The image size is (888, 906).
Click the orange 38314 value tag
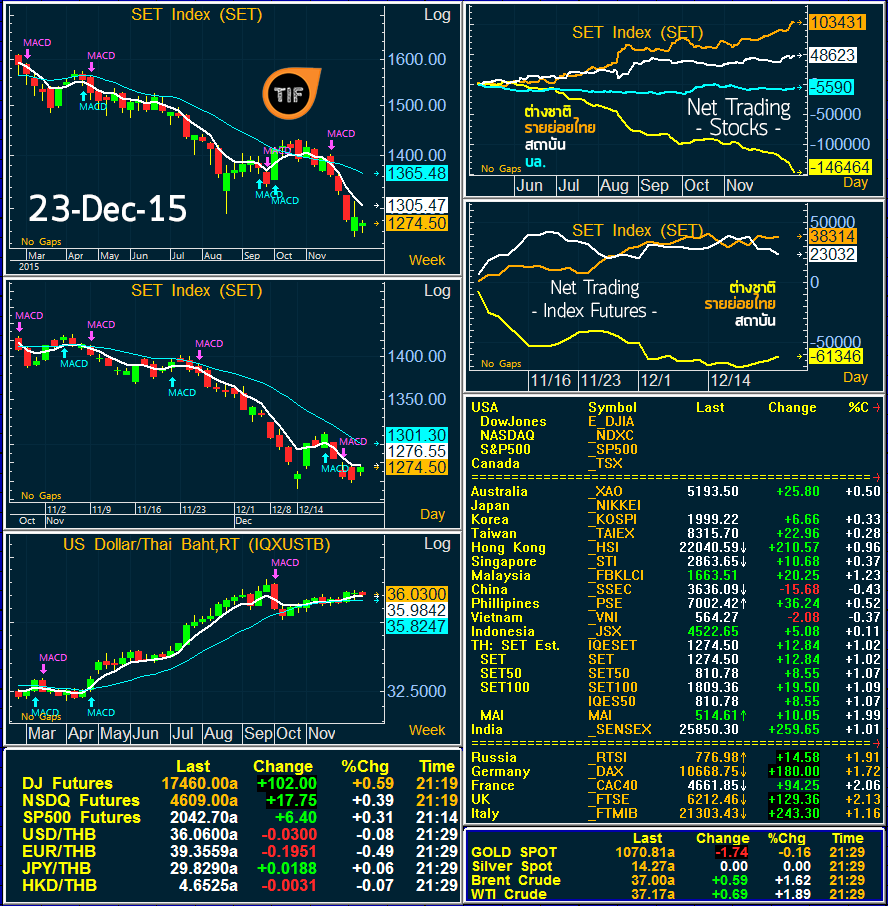(x=833, y=236)
